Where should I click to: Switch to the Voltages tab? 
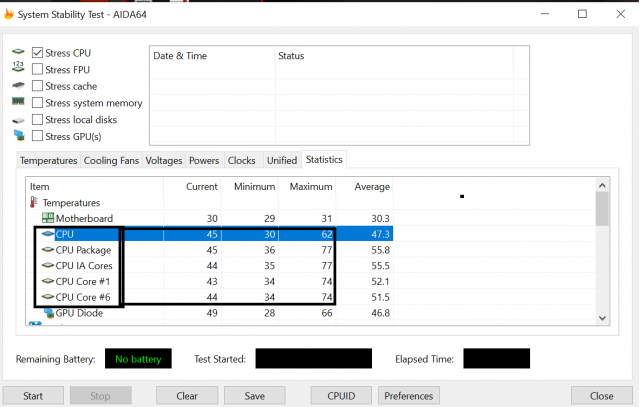pyautogui.click(x=164, y=160)
